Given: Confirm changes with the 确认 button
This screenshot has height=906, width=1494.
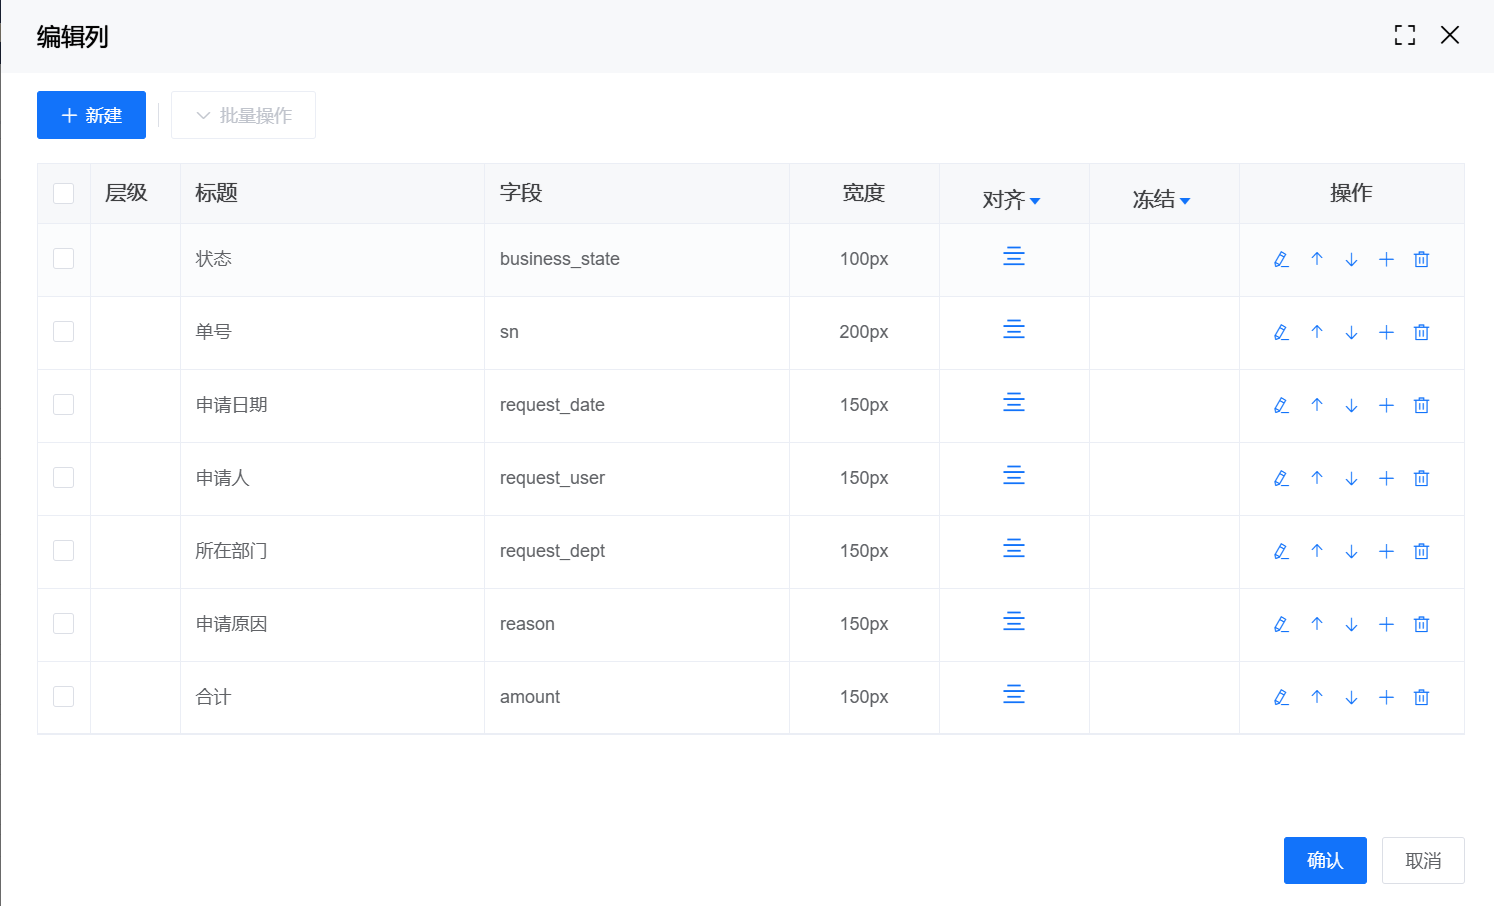Looking at the screenshot, I should (1324, 860).
